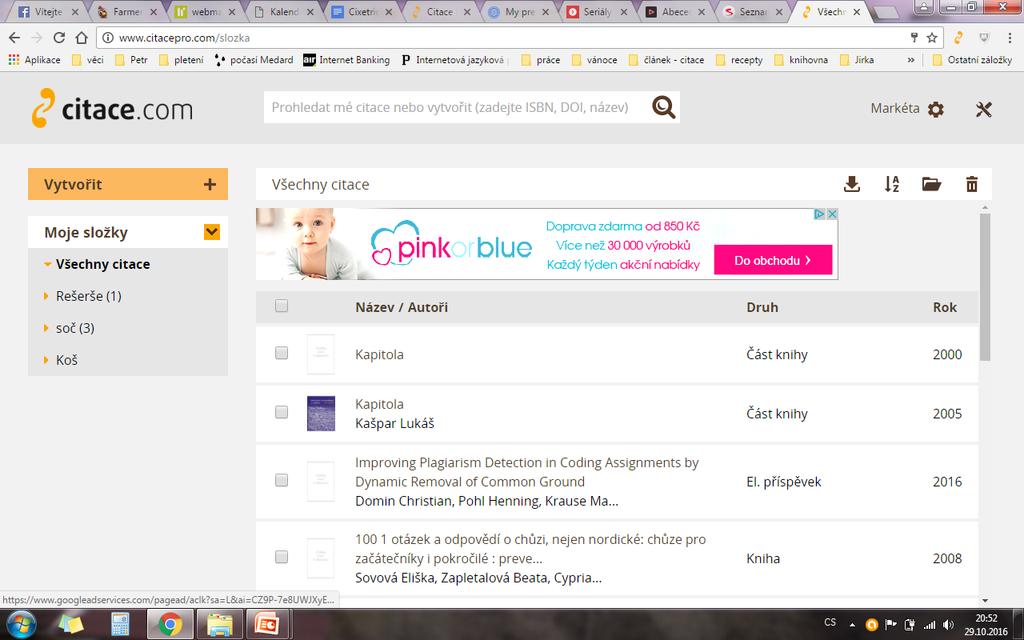1024x640 pixels.
Task: Click the browser back arrow
Action: click(14, 37)
